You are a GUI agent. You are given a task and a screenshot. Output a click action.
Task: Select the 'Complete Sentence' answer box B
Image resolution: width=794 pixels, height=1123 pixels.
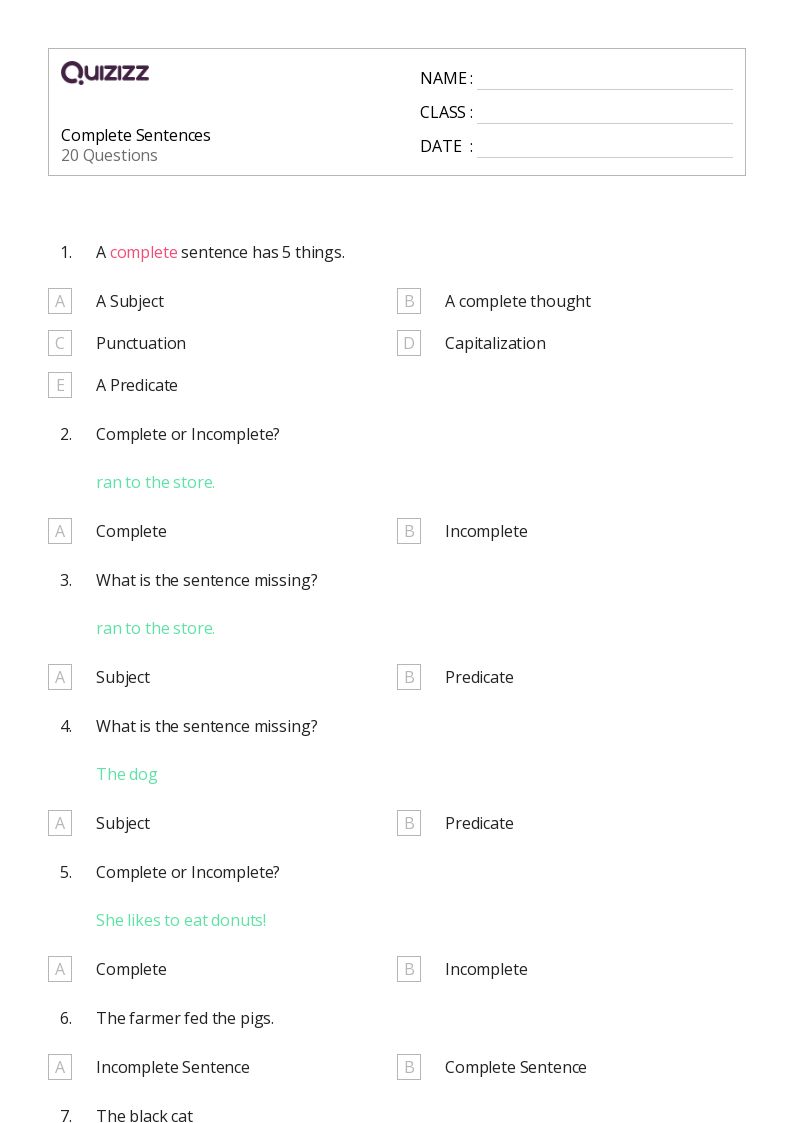pyautogui.click(x=409, y=1067)
